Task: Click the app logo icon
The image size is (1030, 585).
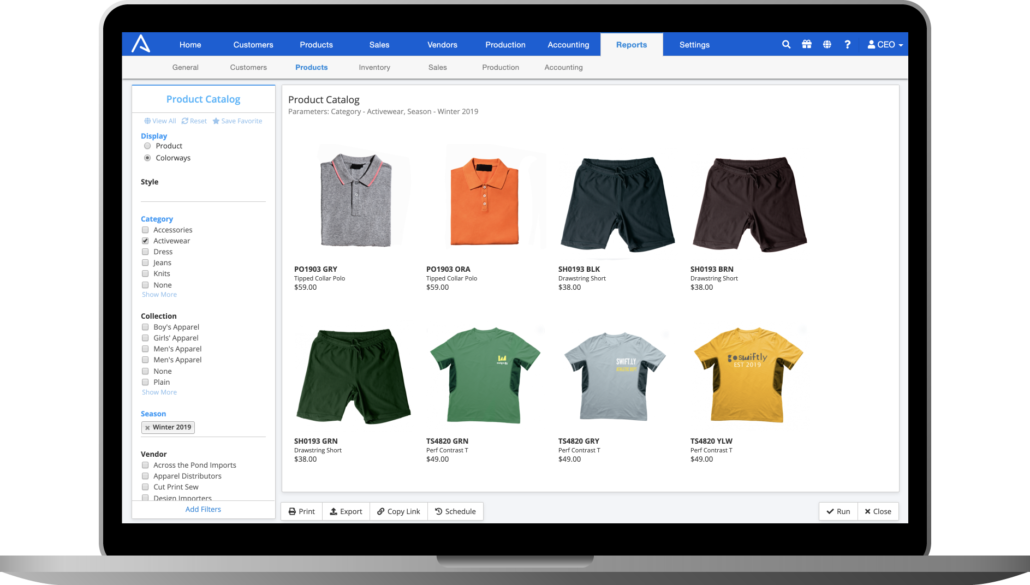Action: 141,44
